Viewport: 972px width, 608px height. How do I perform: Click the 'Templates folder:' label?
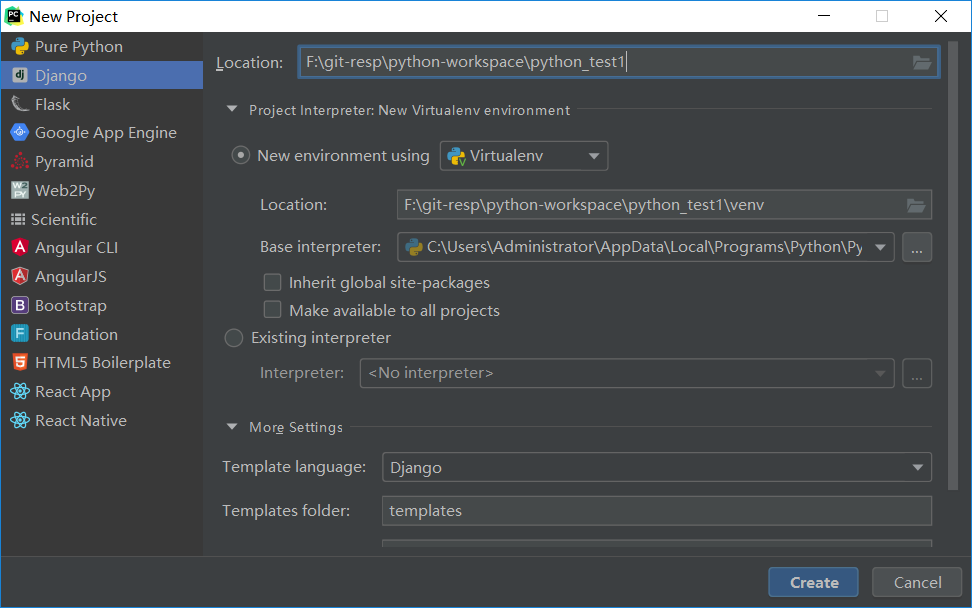286,511
